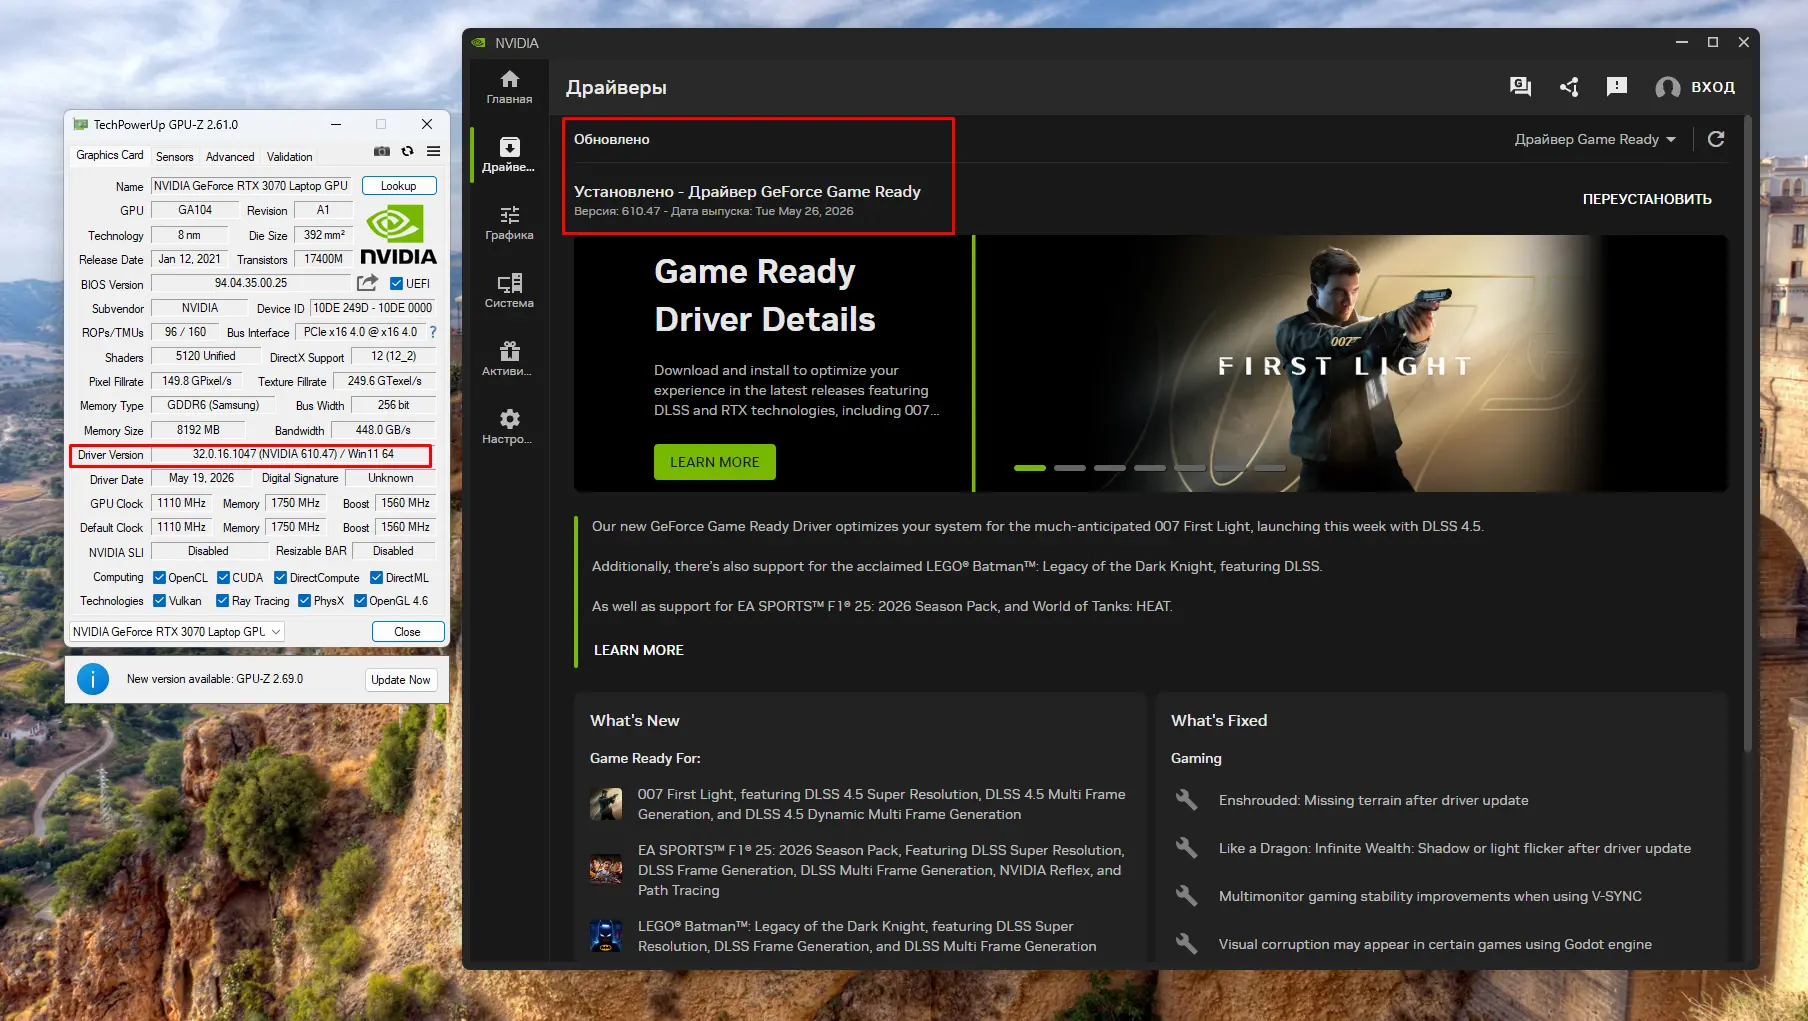Image resolution: width=1808 pixels, height=1021 pixels.
Task: Open the Advanced tab in GPU-Z
Action: 230,157
